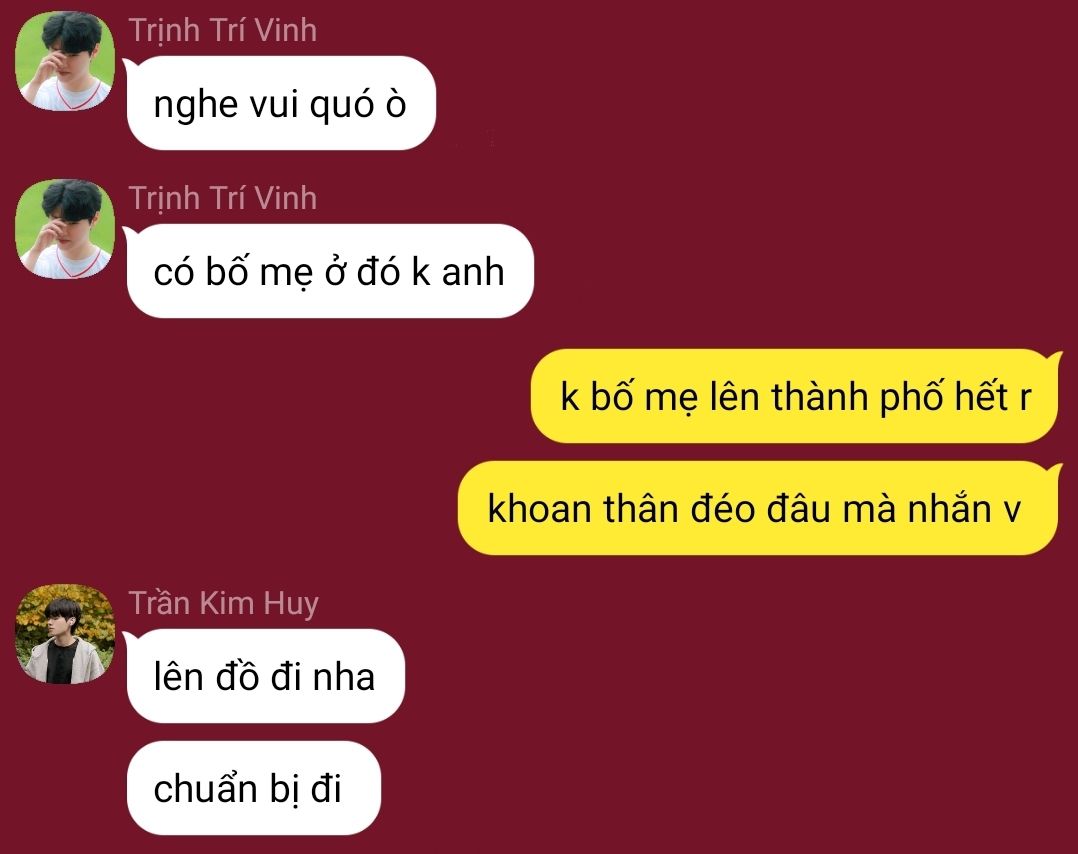
Task: Click the second Trịnh Trí Vinh sender name
Action: [x=223, y=199]
